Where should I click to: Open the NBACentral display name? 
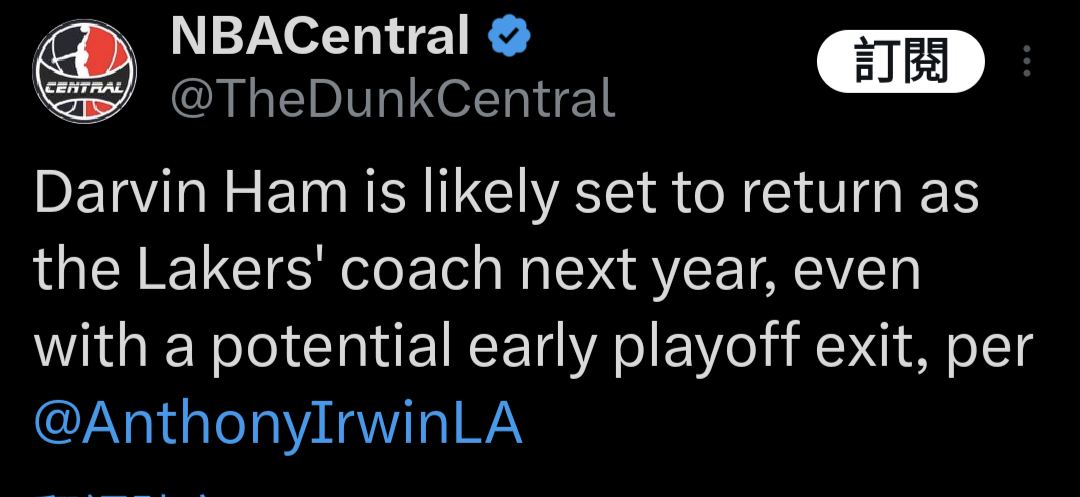[x=320, y=36]
